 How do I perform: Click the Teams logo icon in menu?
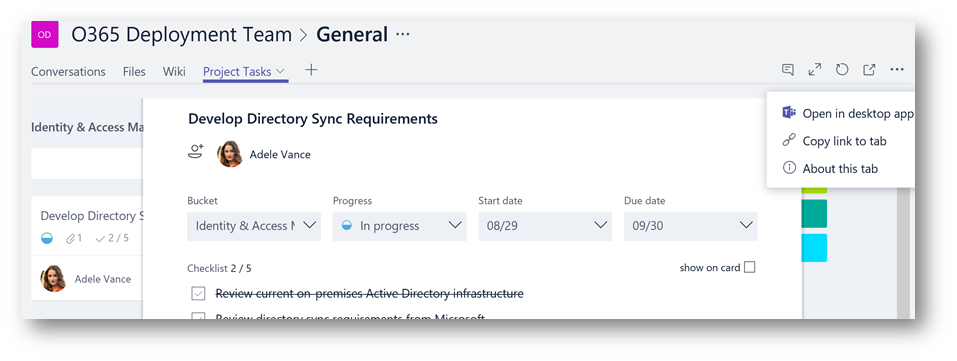click(789, 113)
